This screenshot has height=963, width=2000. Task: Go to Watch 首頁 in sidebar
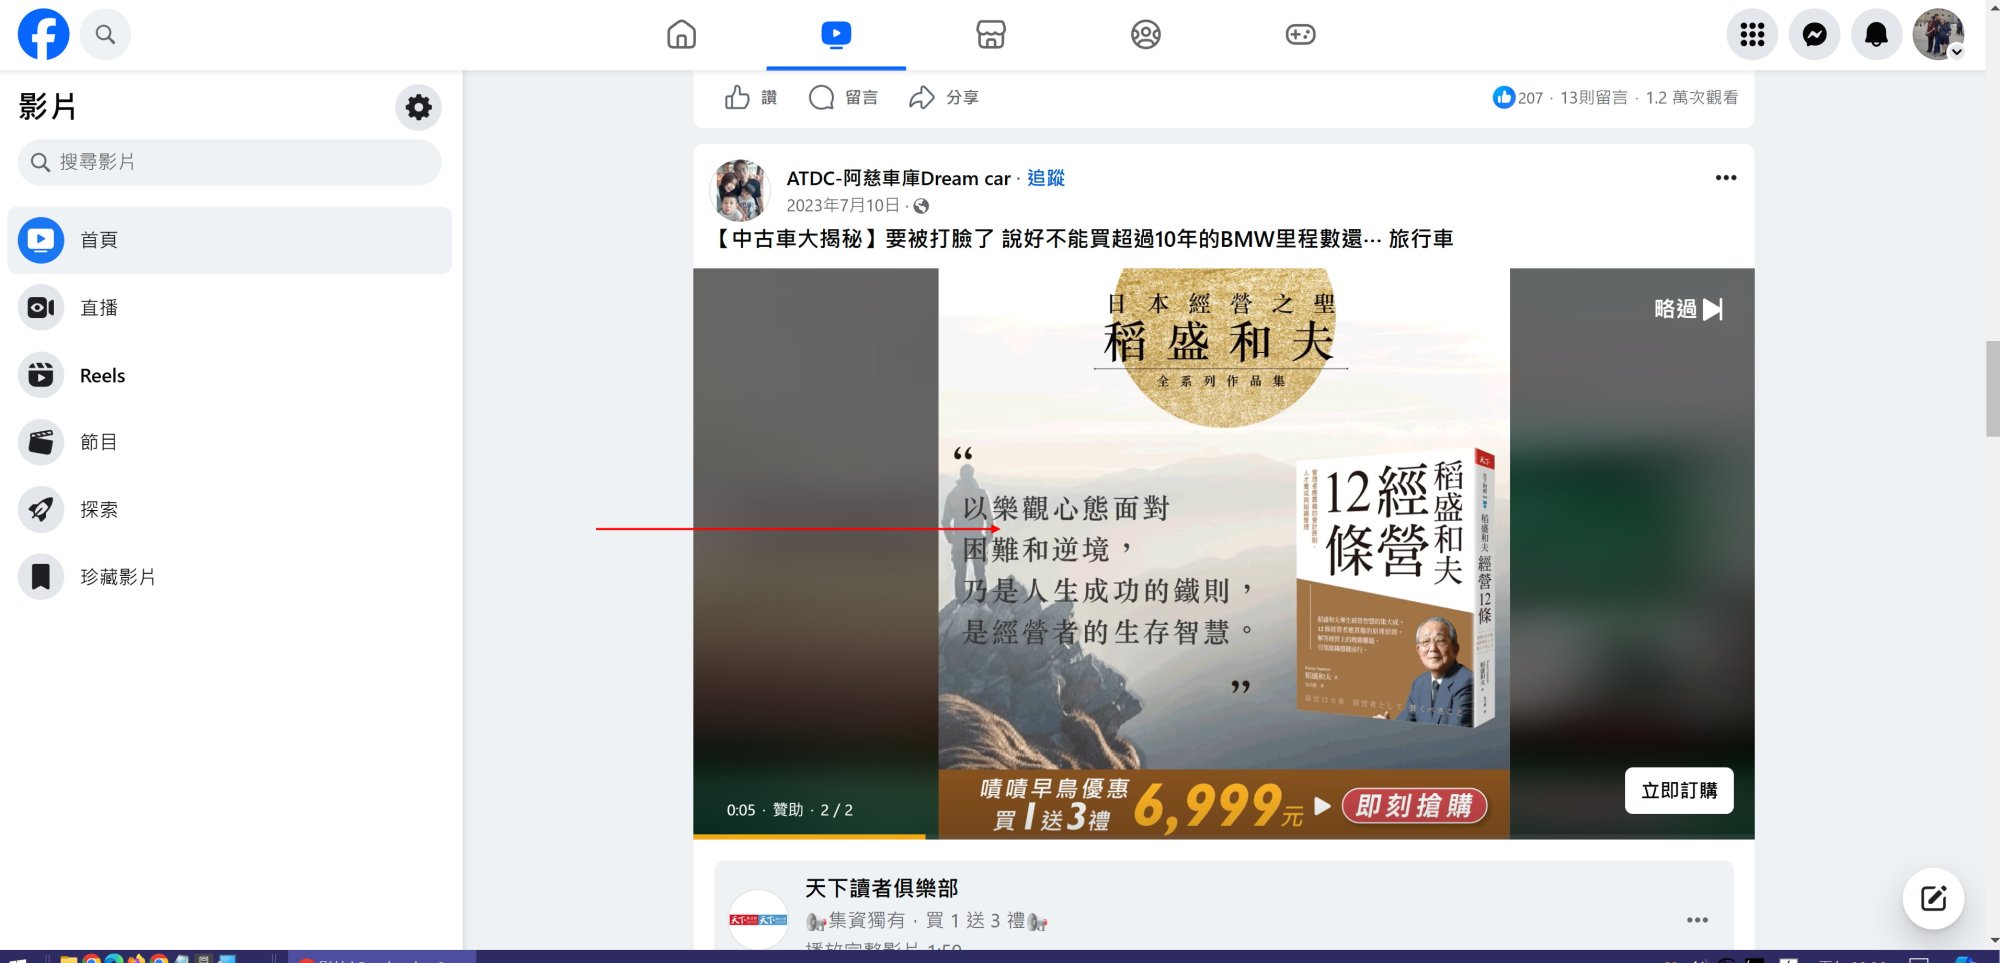coord(98,240)
